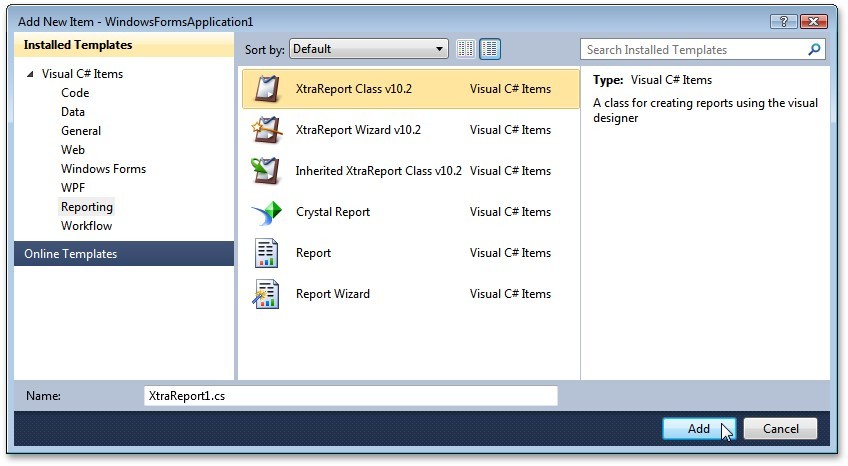Open the Online Templates section
Image resolution: width=848 pixels, height=466 pixels.
point(70,254)
